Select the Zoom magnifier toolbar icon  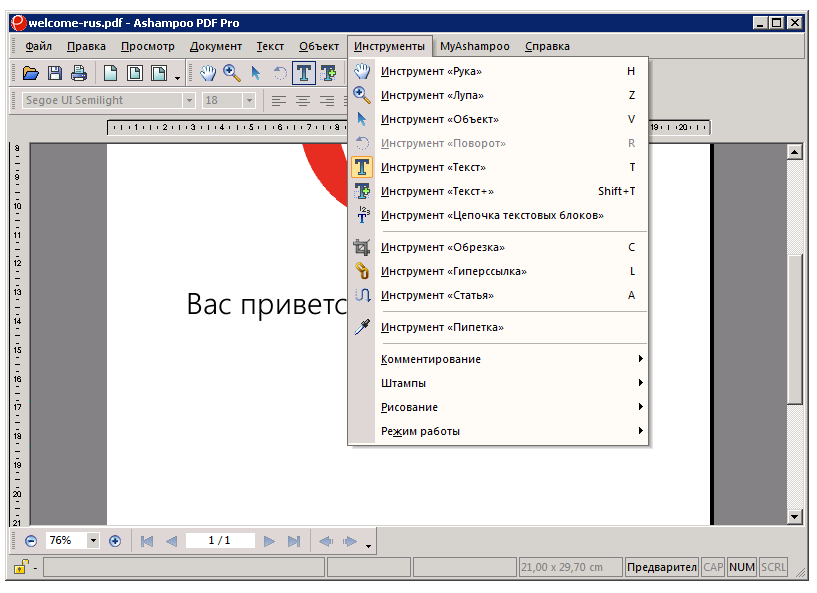click(232, 73)
